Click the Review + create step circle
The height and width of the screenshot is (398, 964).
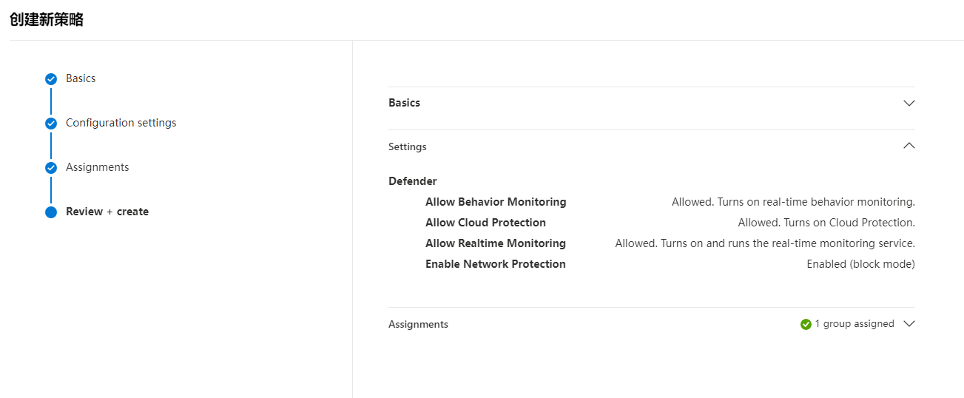[51, 212]
